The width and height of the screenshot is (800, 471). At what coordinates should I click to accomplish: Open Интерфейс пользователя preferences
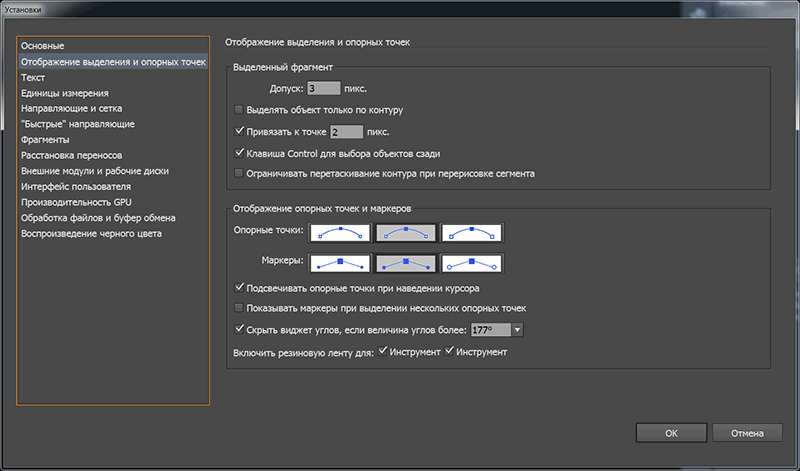(76, 186)
